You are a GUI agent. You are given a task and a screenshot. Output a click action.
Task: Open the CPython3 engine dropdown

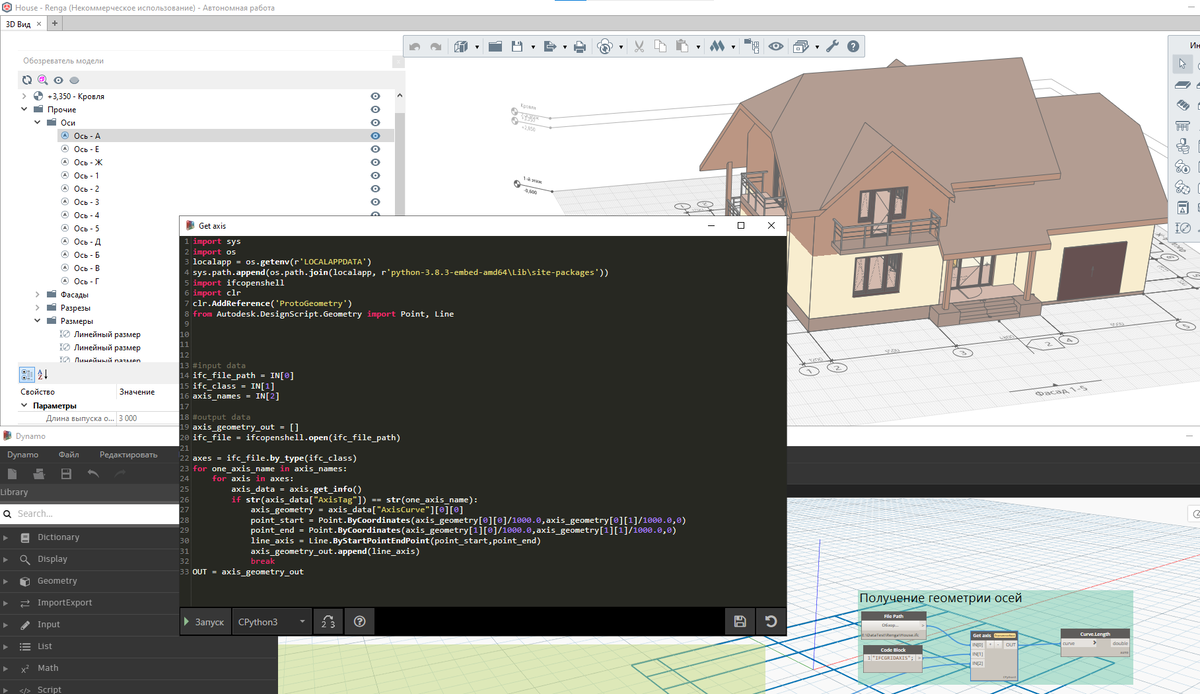tap(272, 621)
